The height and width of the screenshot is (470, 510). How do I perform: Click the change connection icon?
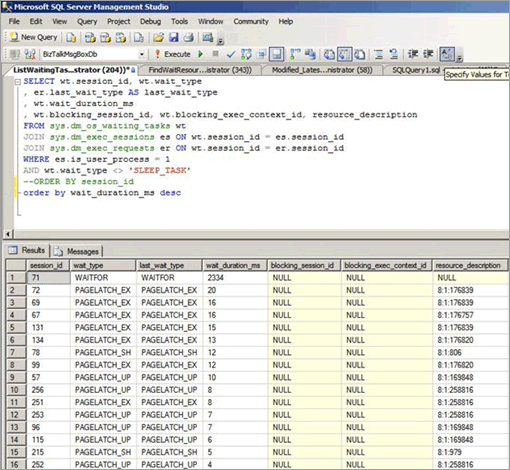(30, 54)
